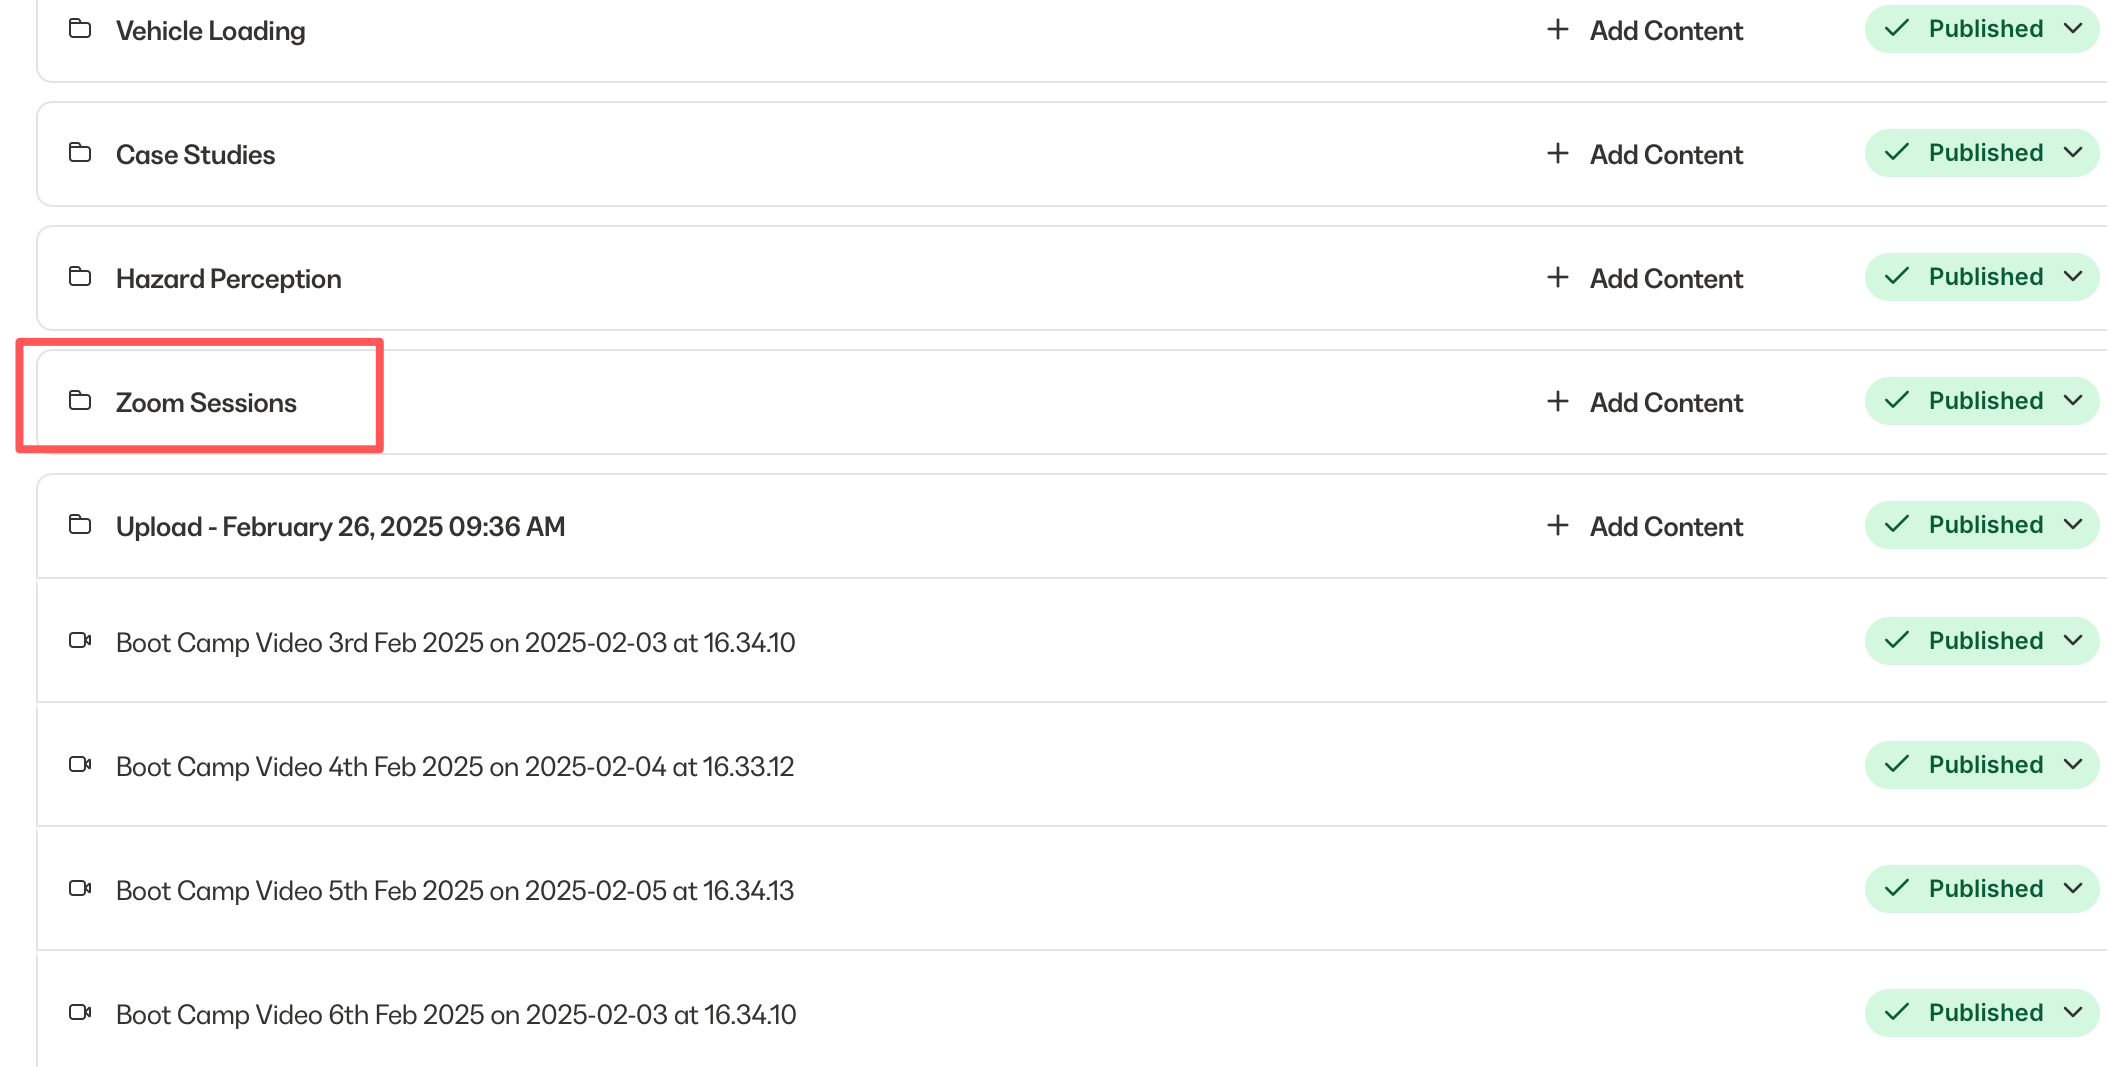The image size is (2107, 1067).
Task: Open the Zoom Sessions section title
Action: [x=206, y=403]
